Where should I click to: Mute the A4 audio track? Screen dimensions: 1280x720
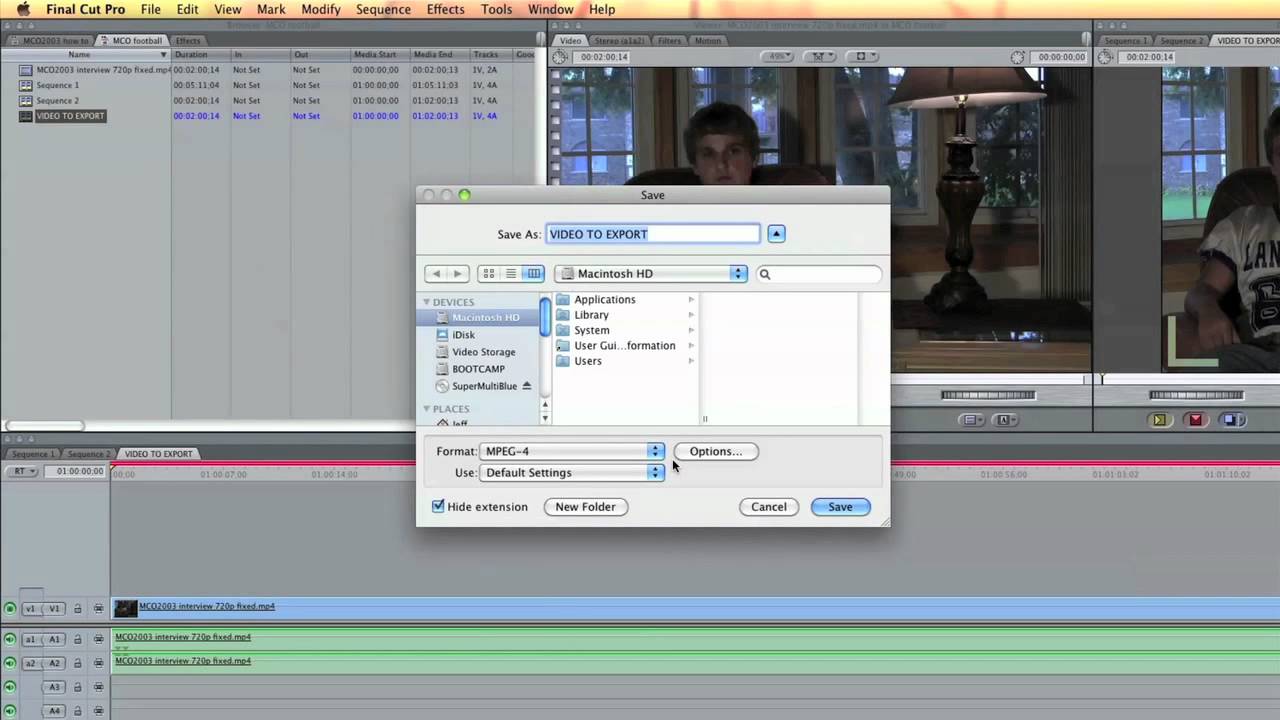10,711
